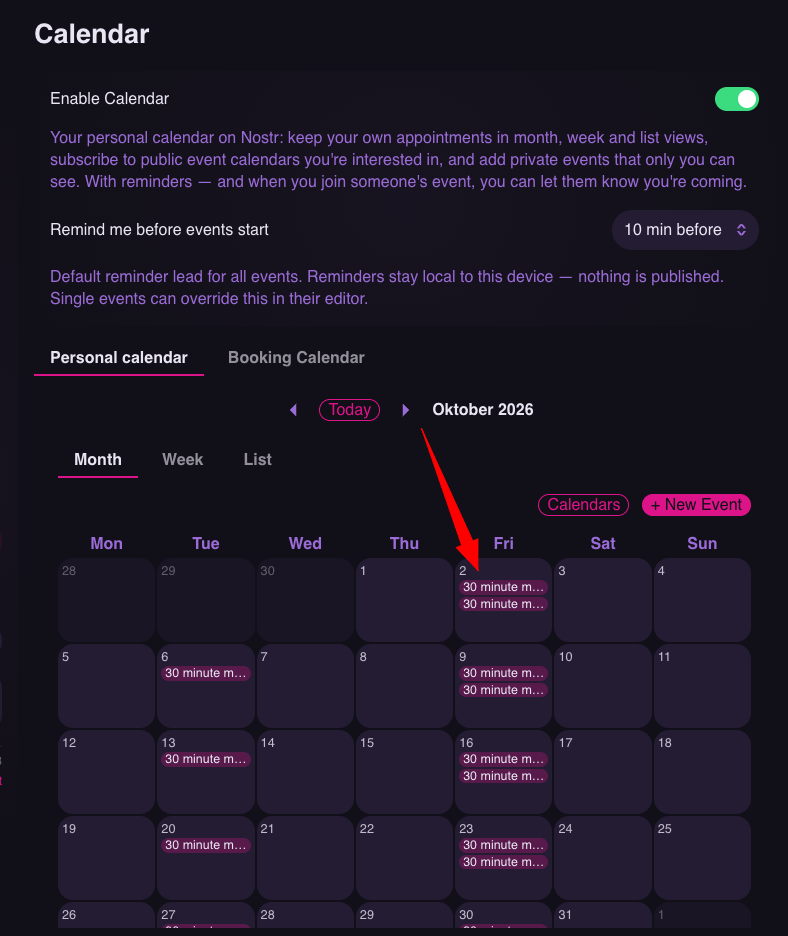Screen dimensions: 788x936
Task: Toggle the Enable Calendar switch
Action: click(x=737, y=99)
